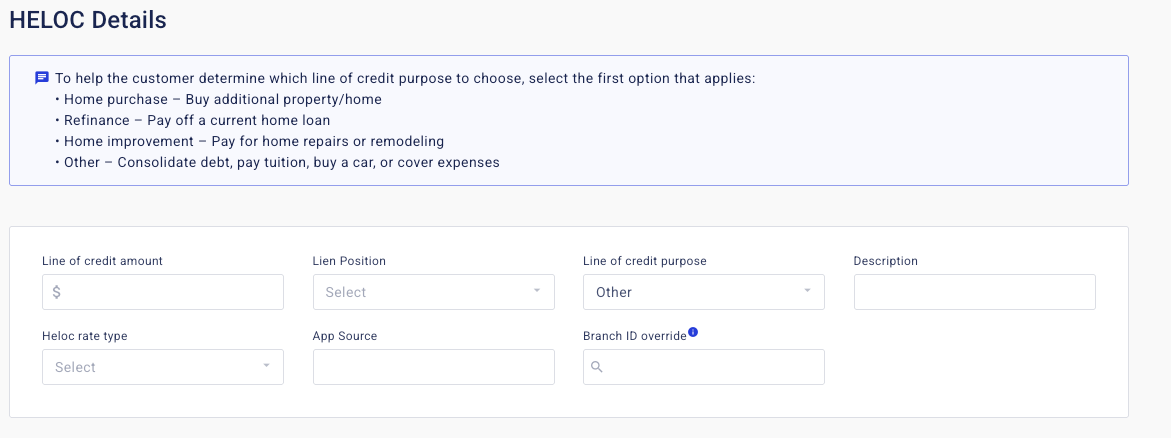This screenshot has height=438, width=1171.
Task: Click the Refinance bullet in the banner
Action: (196, 120)
